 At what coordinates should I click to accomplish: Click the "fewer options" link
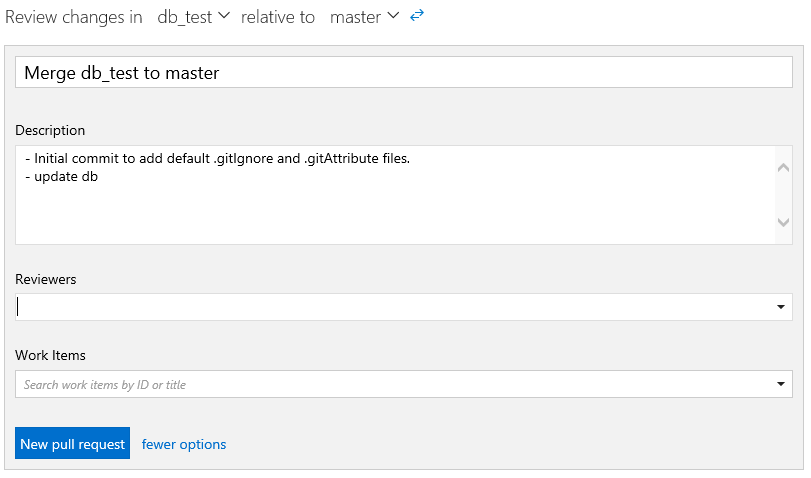click(x=184, y=444)
